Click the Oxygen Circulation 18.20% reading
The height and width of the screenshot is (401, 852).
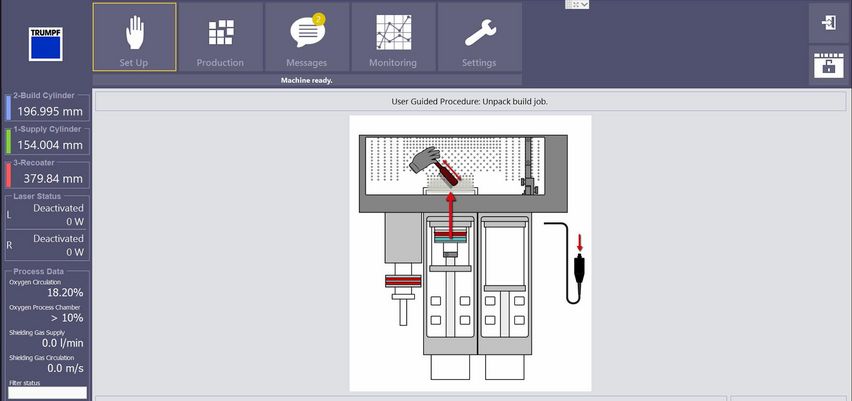click(x=63, y=293)
